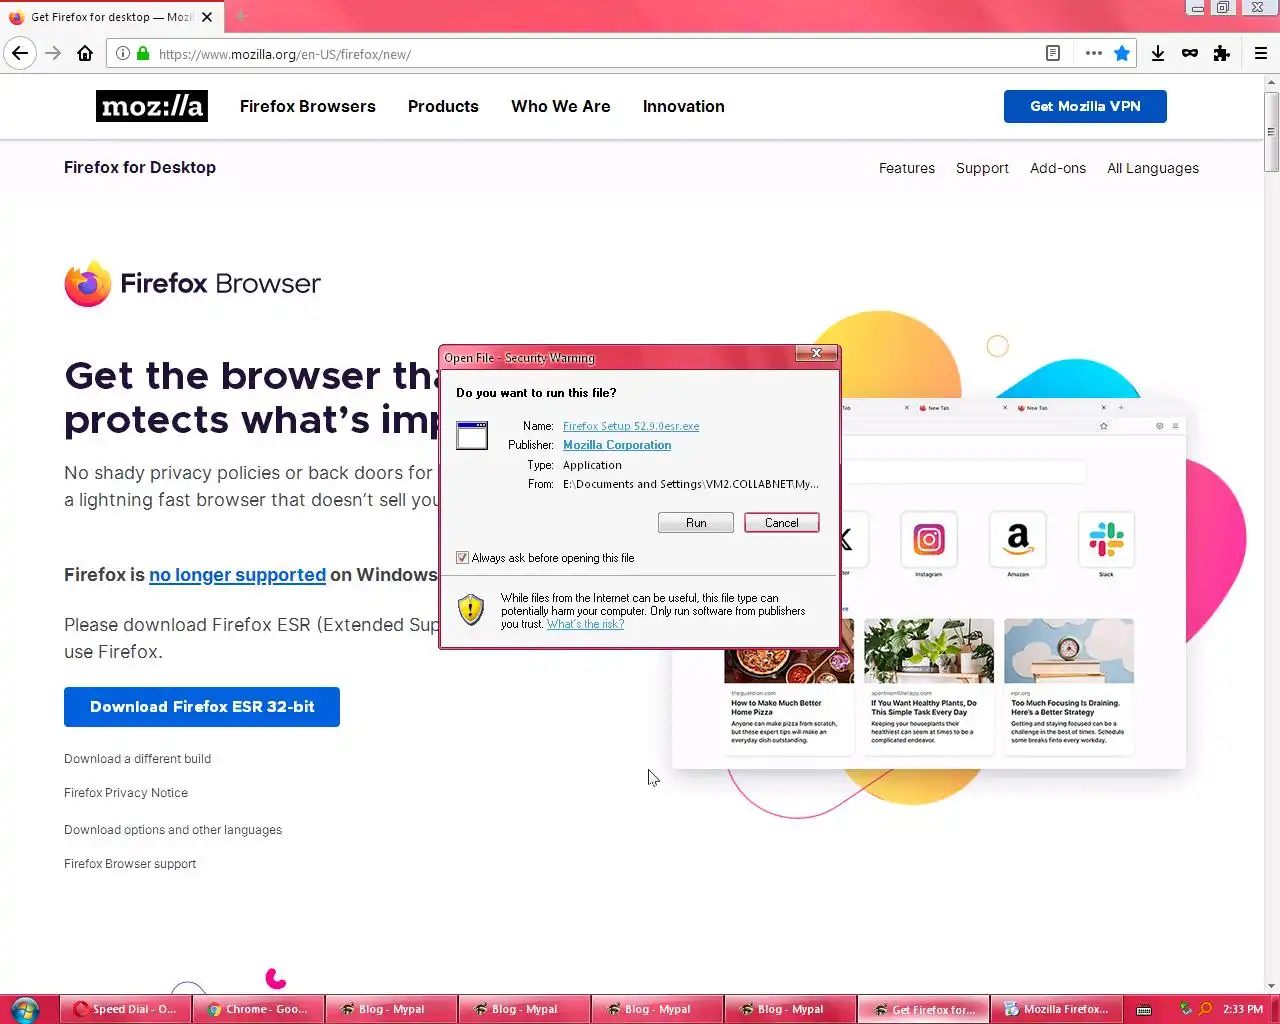The height and width of the screenshot is (1024, 1280).
Task: Click the Windows Start button
Action: [25, 1009]
